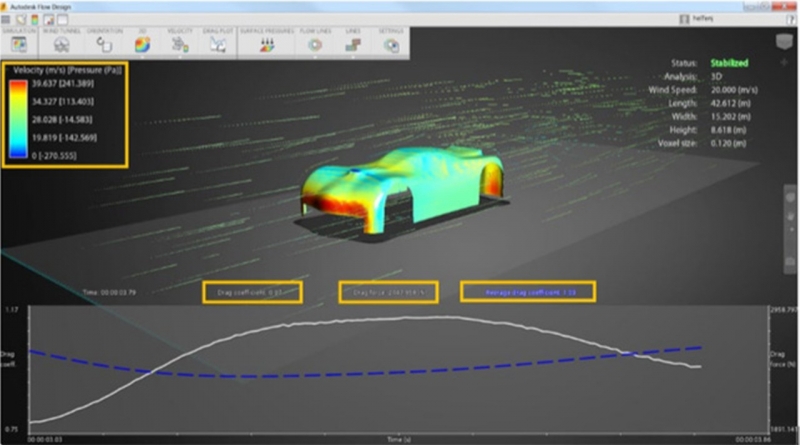Click the Simulation toolbar icon
Image resolution: width=800 pixels, height=445 pixels.
16,43
